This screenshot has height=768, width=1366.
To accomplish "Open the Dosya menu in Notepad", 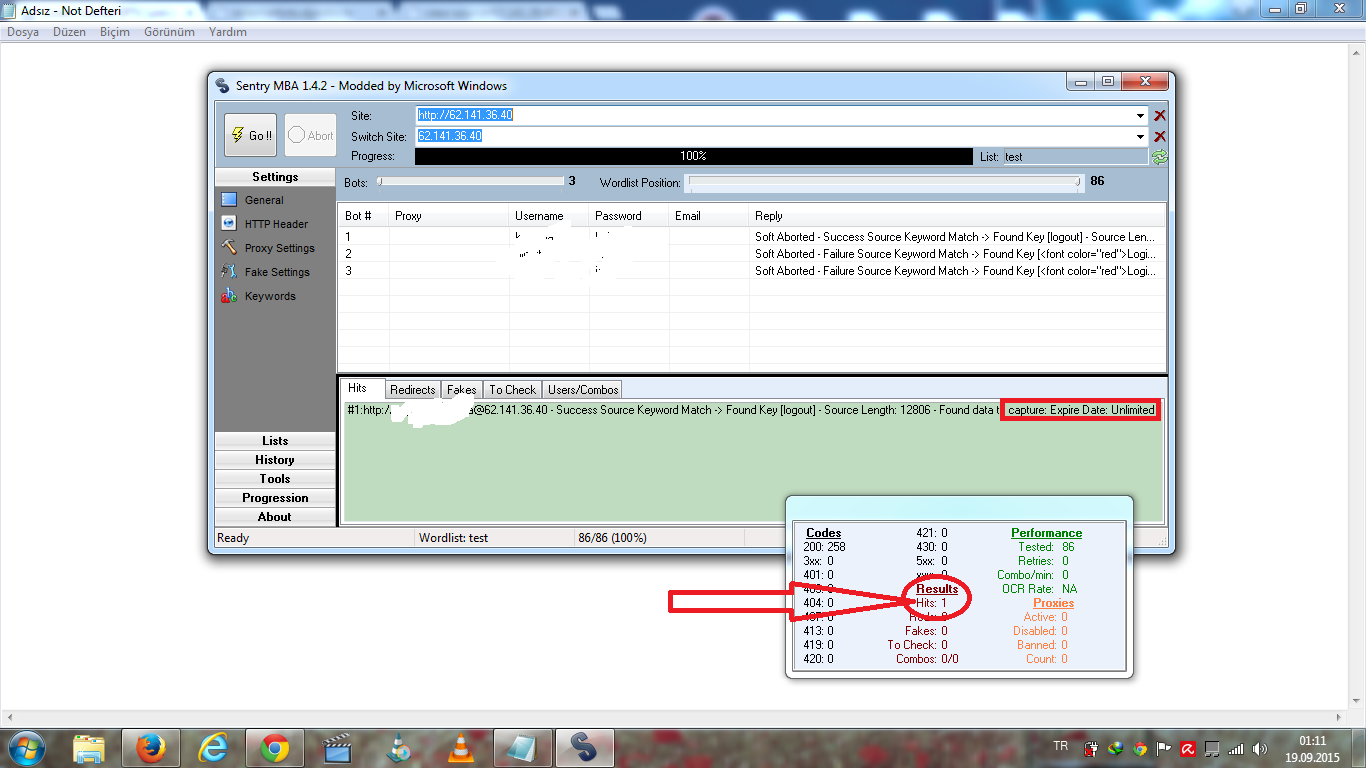I will (23, 32).
